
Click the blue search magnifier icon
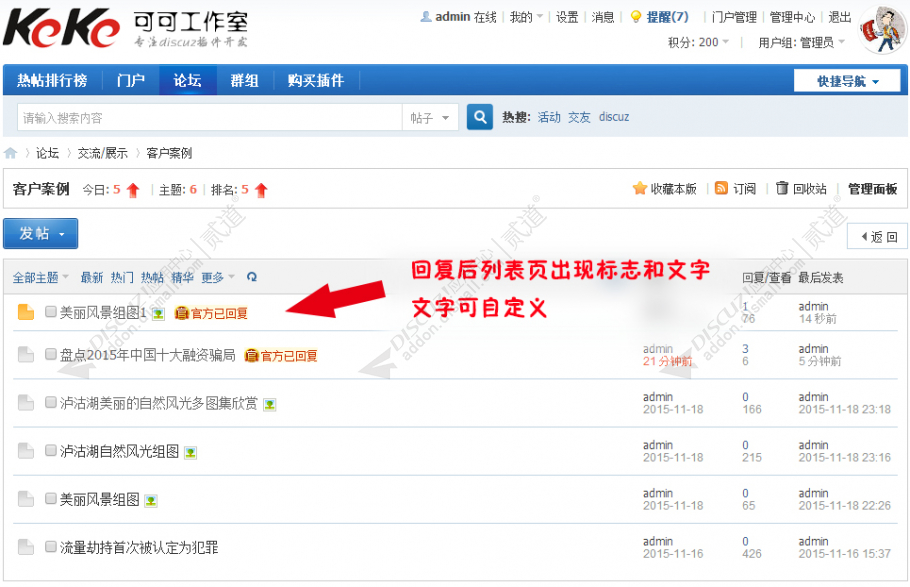[x=478, y=116]
